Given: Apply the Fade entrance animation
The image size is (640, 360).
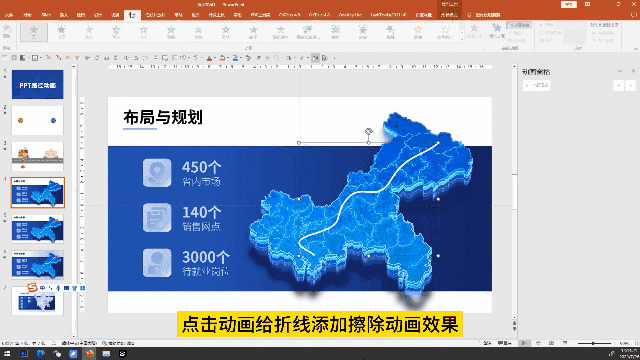Looking at the screenshot, I should click(x=89, y=32).
